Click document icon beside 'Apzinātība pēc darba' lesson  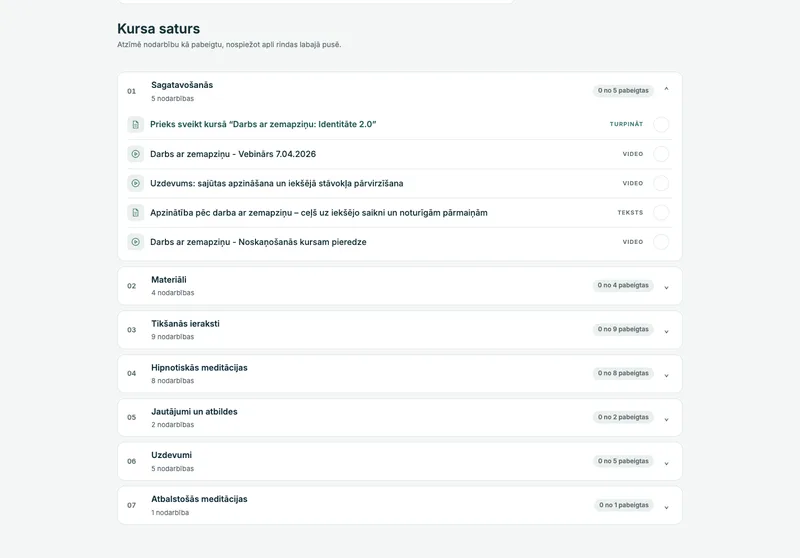pos(135,213)
